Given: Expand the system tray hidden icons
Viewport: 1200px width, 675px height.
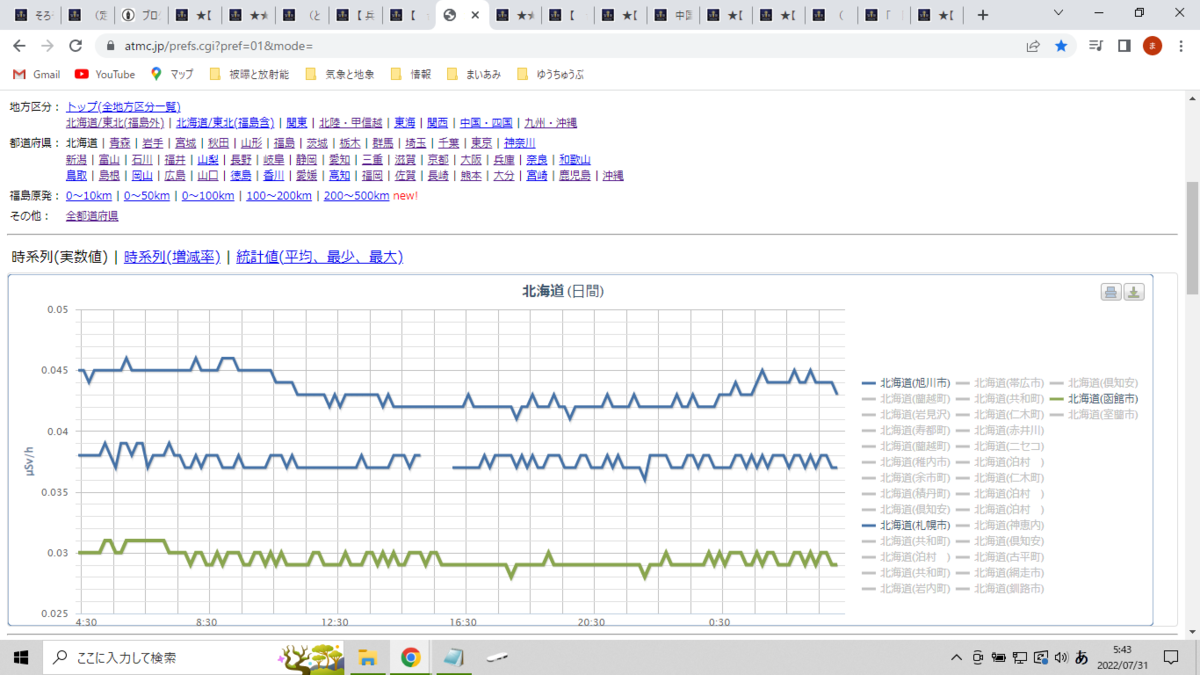Looking at the screenshot, I should (x=957, y=657).
